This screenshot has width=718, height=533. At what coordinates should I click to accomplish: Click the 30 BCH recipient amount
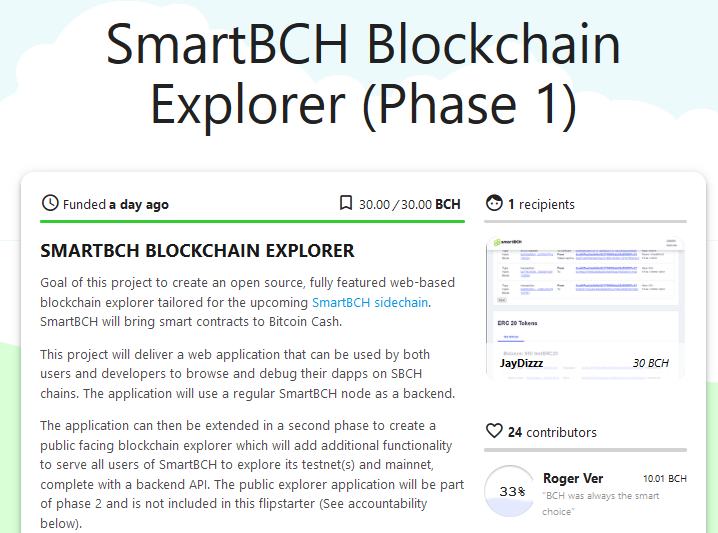pos(651,363)
